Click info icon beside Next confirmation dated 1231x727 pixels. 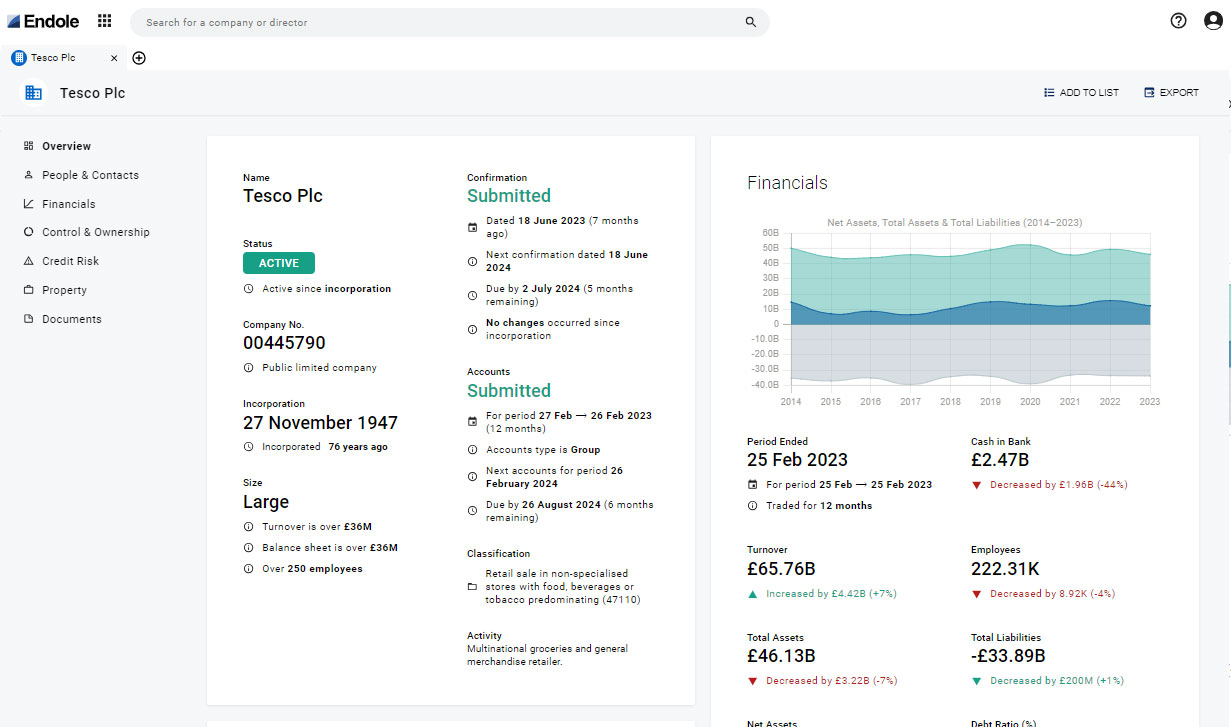pyautogui.click(x=472, y=261)
